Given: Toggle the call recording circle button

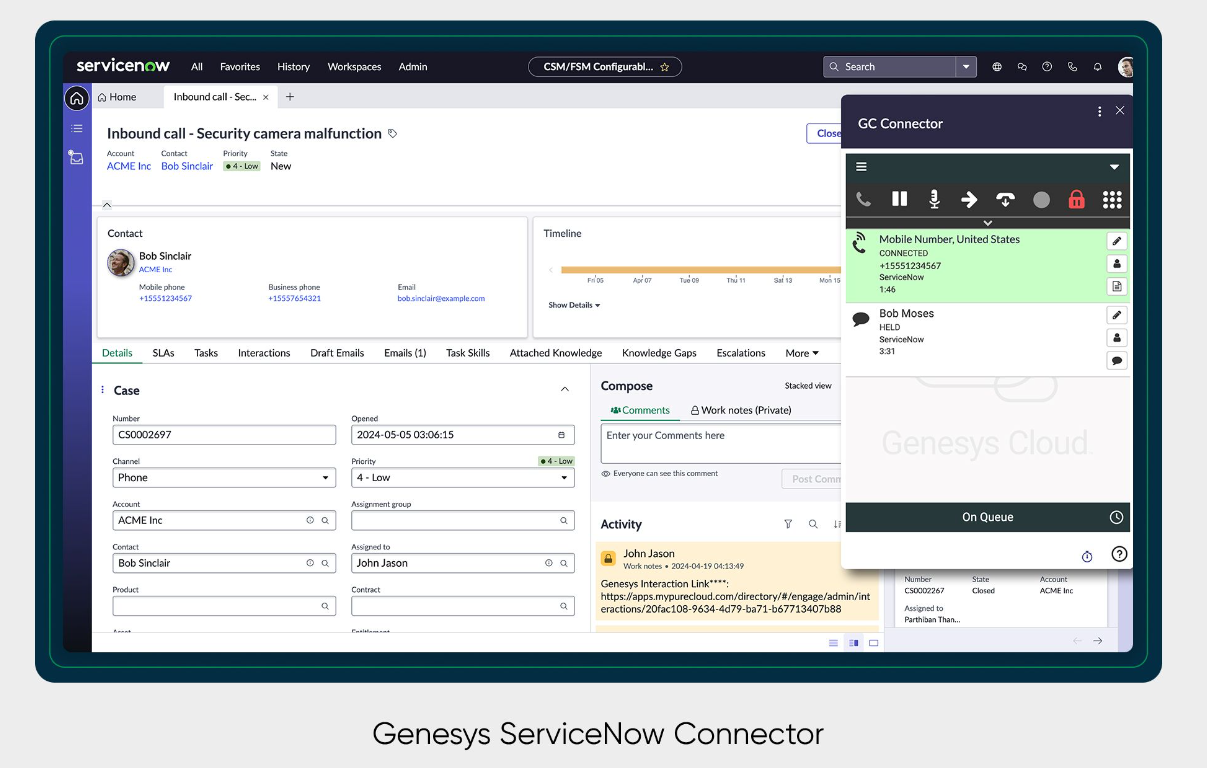Looking at the screenshot, I should (1041, 199).
